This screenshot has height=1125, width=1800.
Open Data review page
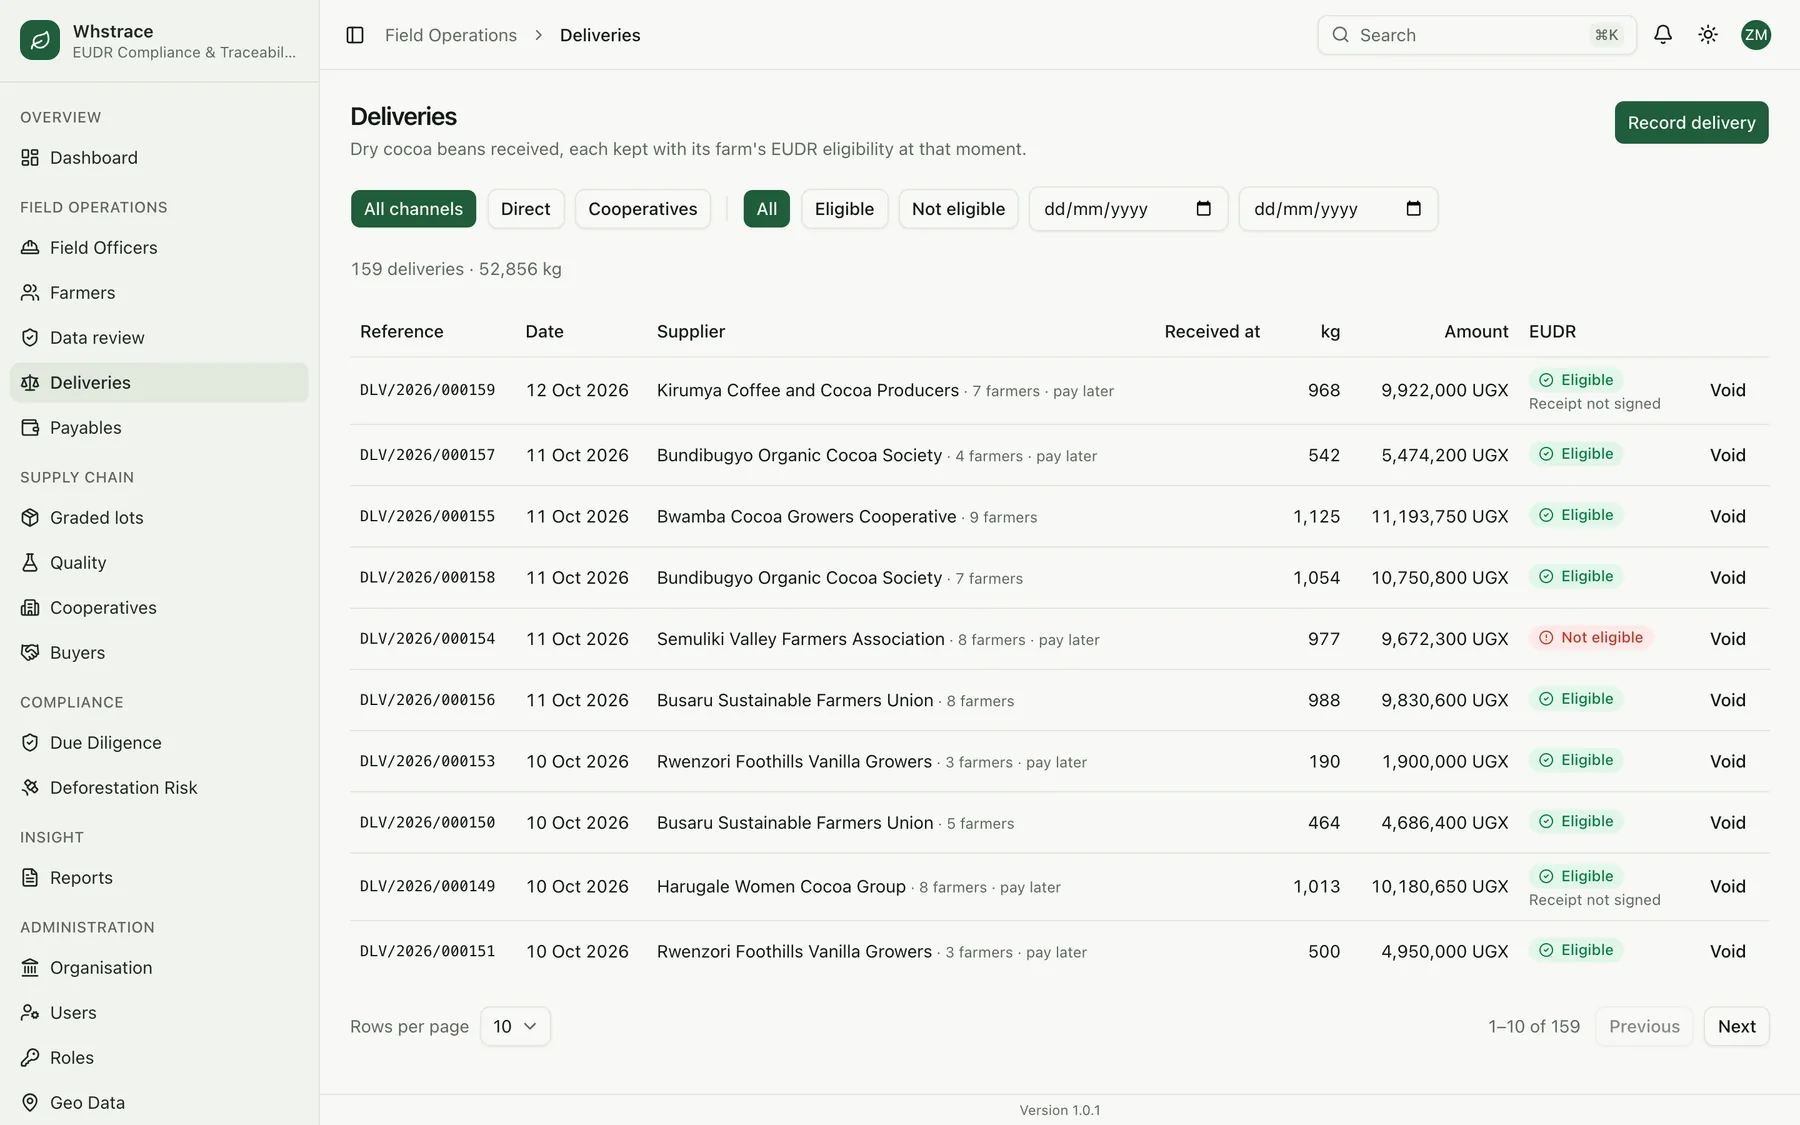[159, 338]
